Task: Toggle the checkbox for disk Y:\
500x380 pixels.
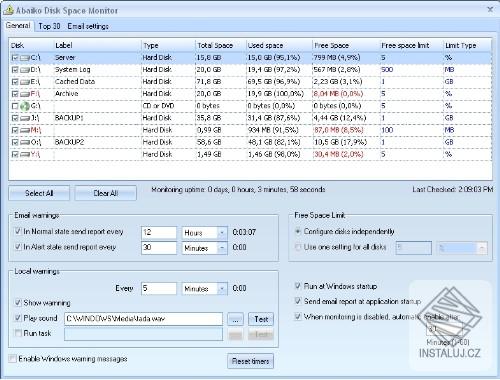Action: (x=15, y=154)
